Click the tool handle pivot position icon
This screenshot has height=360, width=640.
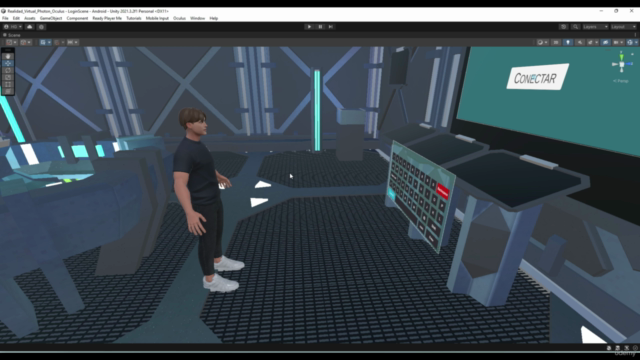(x=9, y=42)
